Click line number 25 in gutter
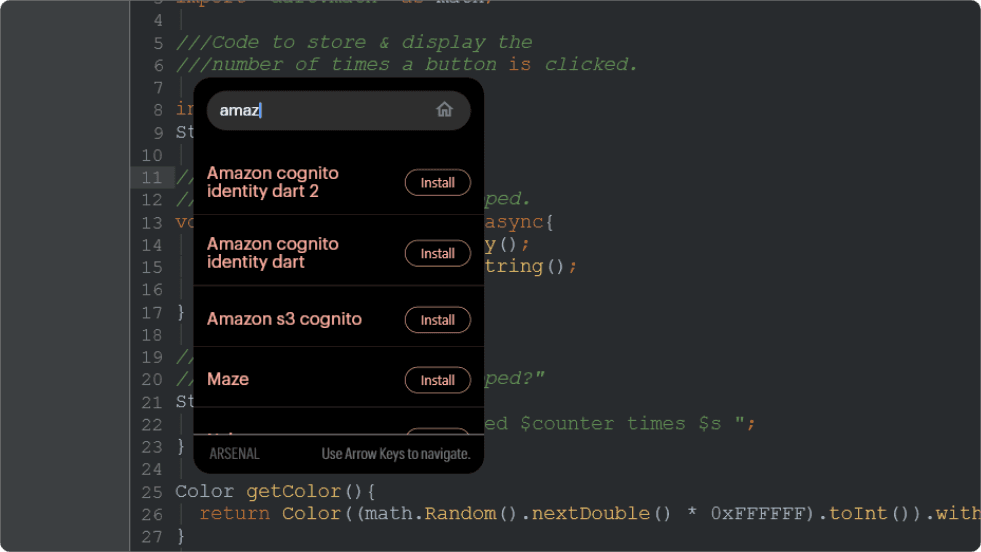 point(152,492)
